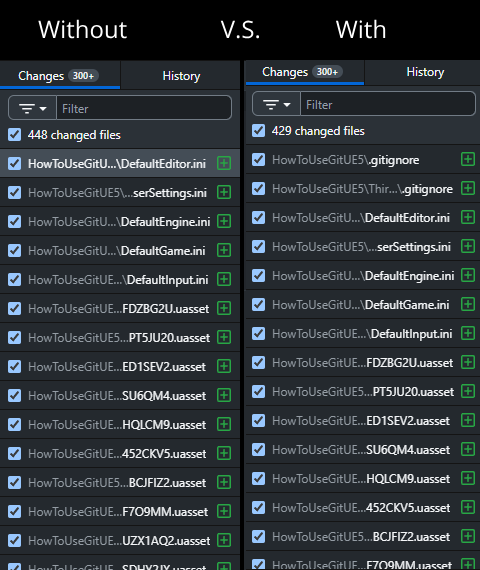
Task: Click added icon for FDZBG2U.uasset in Without panel
Action: click(x=224, y=308)
